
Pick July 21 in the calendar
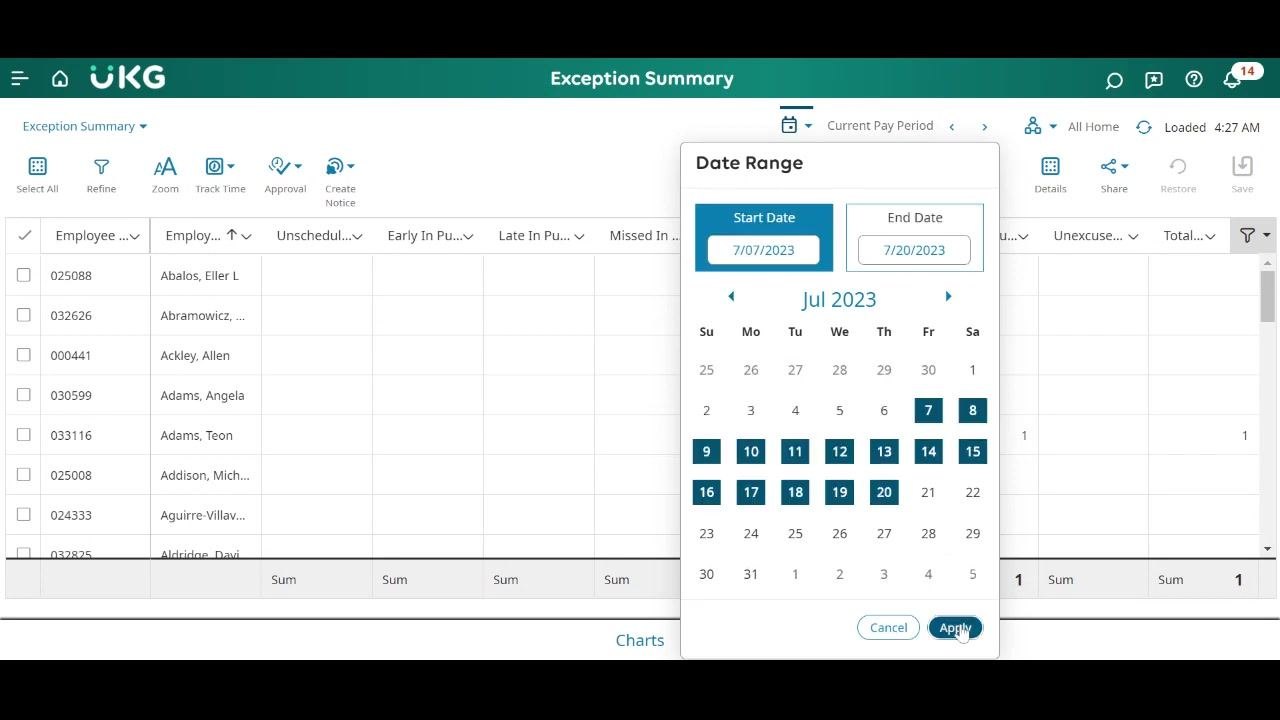[928, 492]
